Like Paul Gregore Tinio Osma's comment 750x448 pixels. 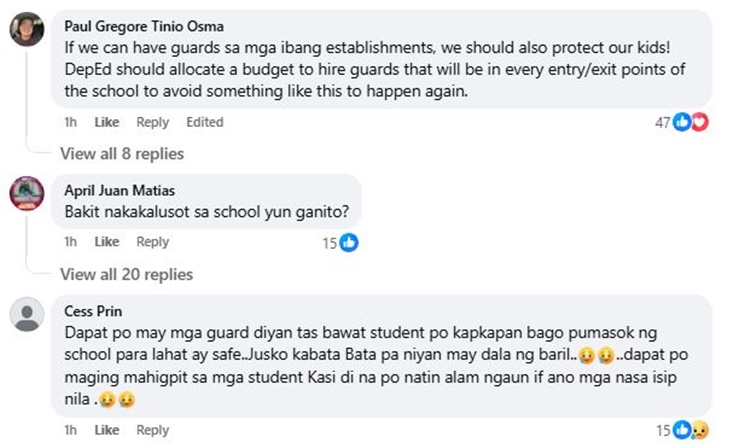point(107,122)
